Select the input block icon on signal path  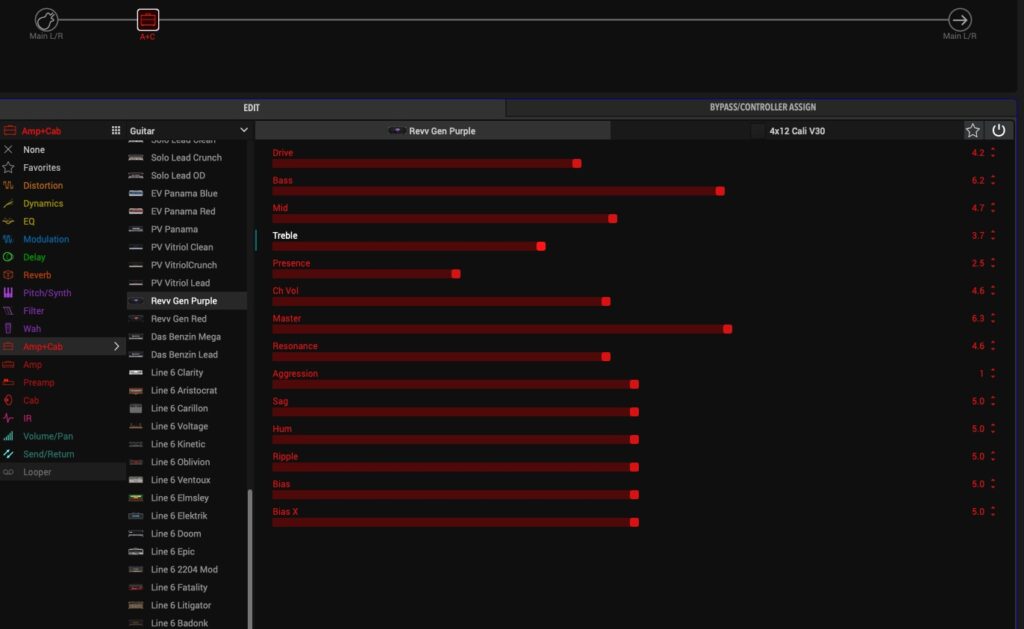pyautogui.click(x=46, y=19)
